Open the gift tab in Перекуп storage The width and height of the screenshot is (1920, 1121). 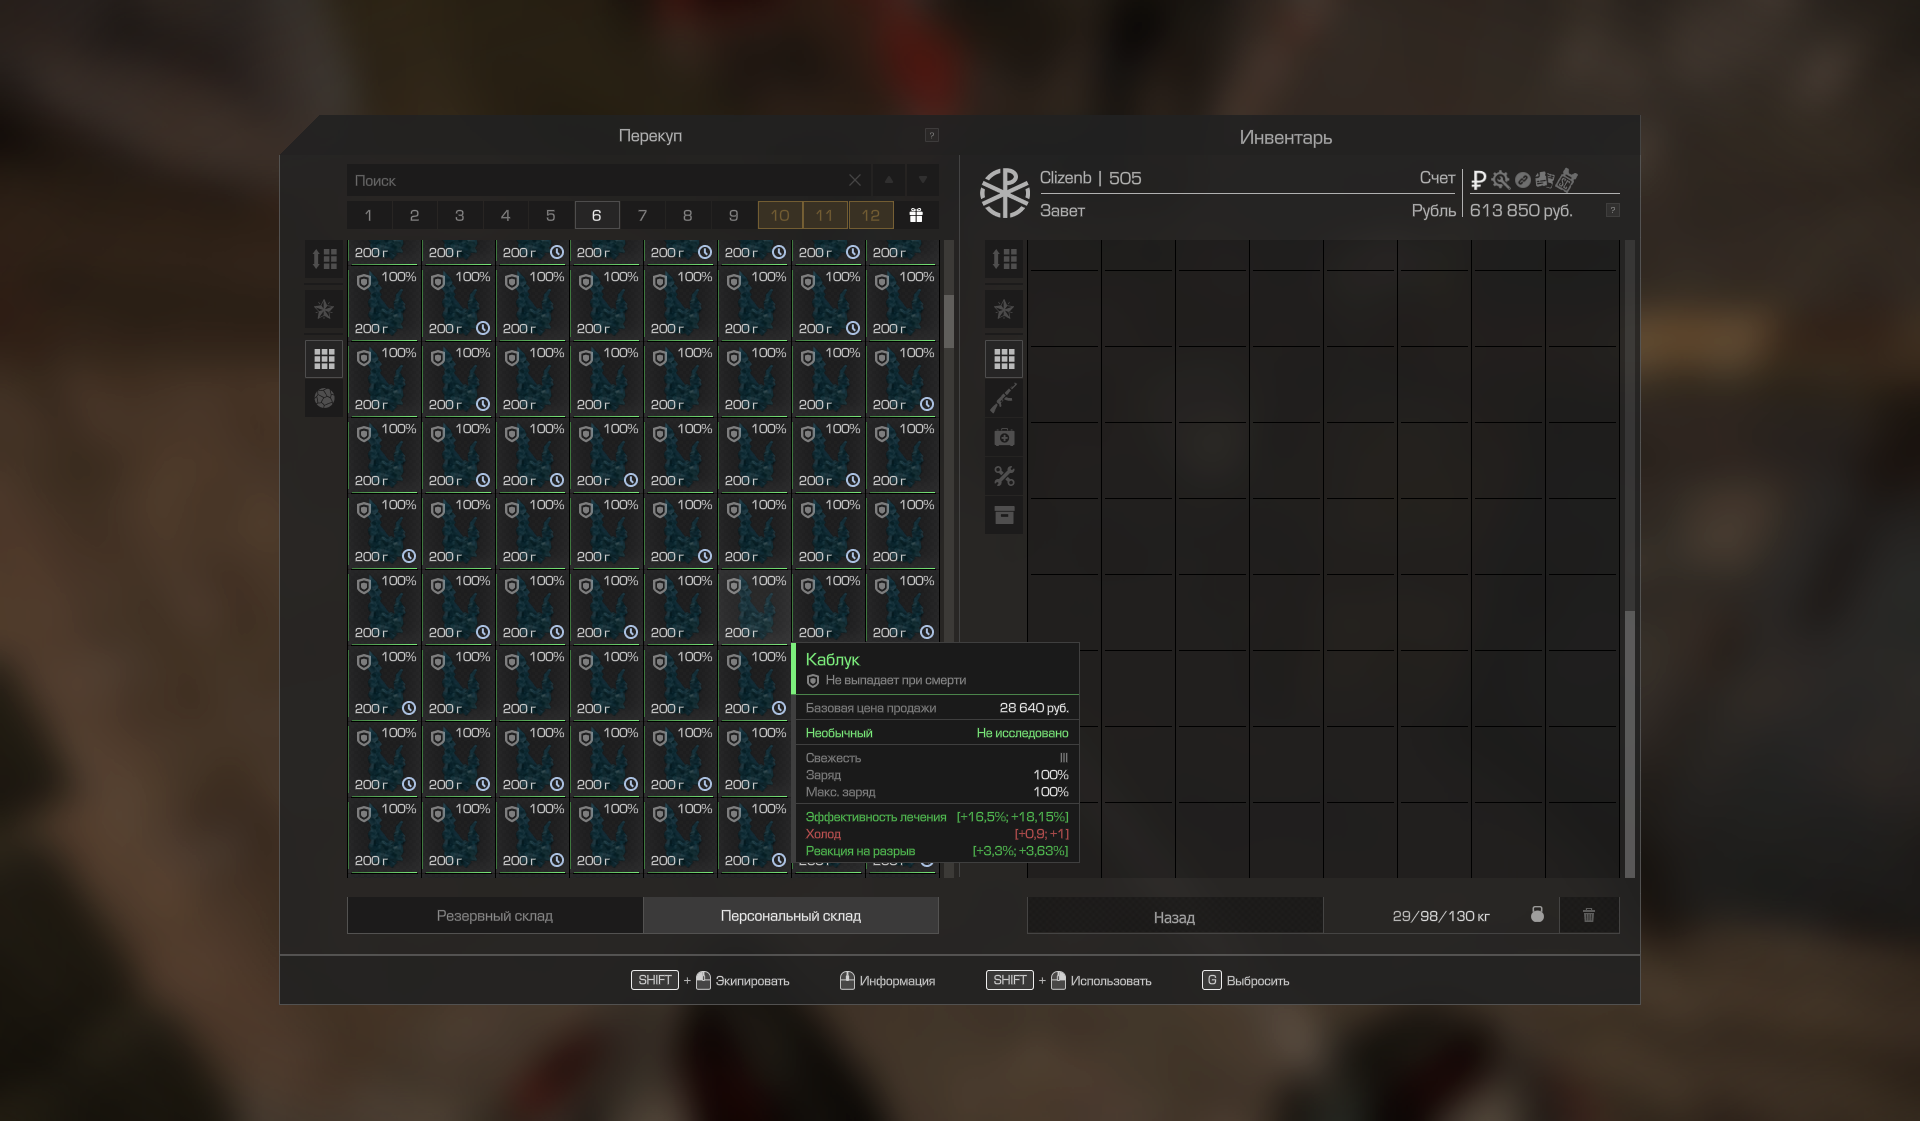point(915,215)
